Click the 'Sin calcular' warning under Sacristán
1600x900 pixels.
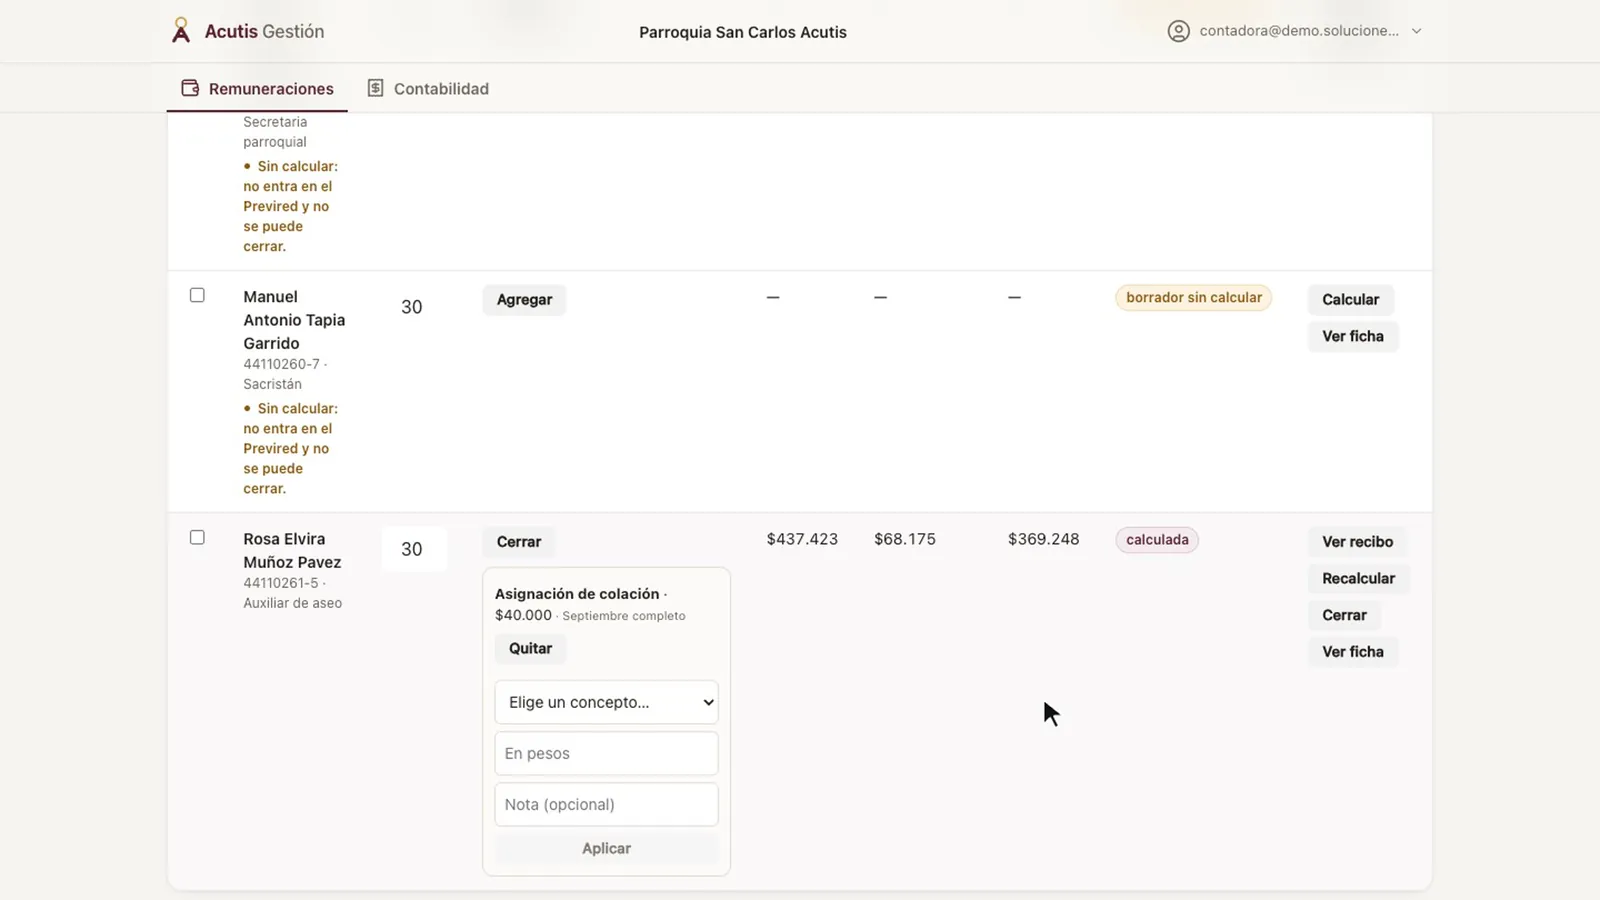(x=290, y=448)
